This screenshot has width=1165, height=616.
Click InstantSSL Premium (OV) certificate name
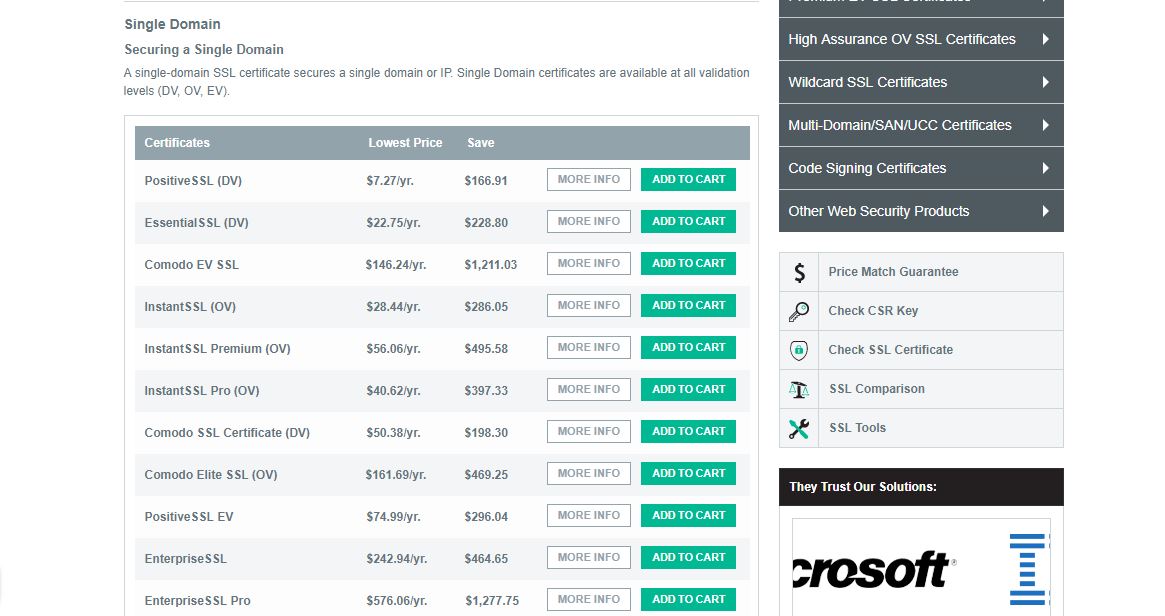217,348
